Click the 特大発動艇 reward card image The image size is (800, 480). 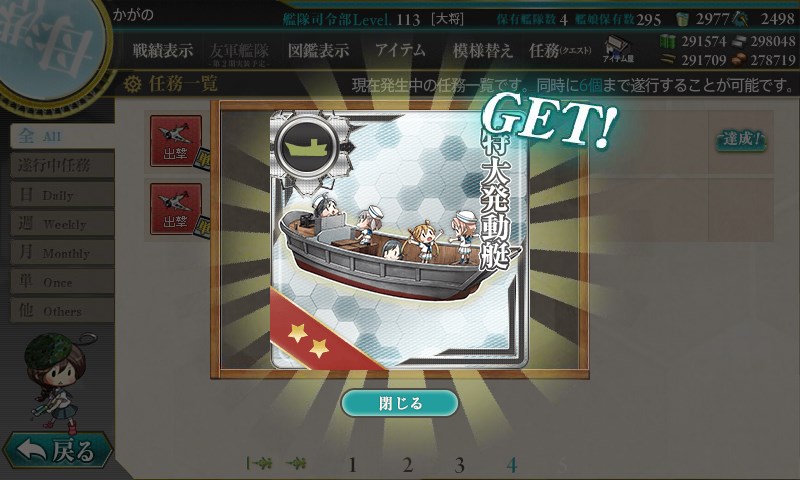[x=399, y=240]
